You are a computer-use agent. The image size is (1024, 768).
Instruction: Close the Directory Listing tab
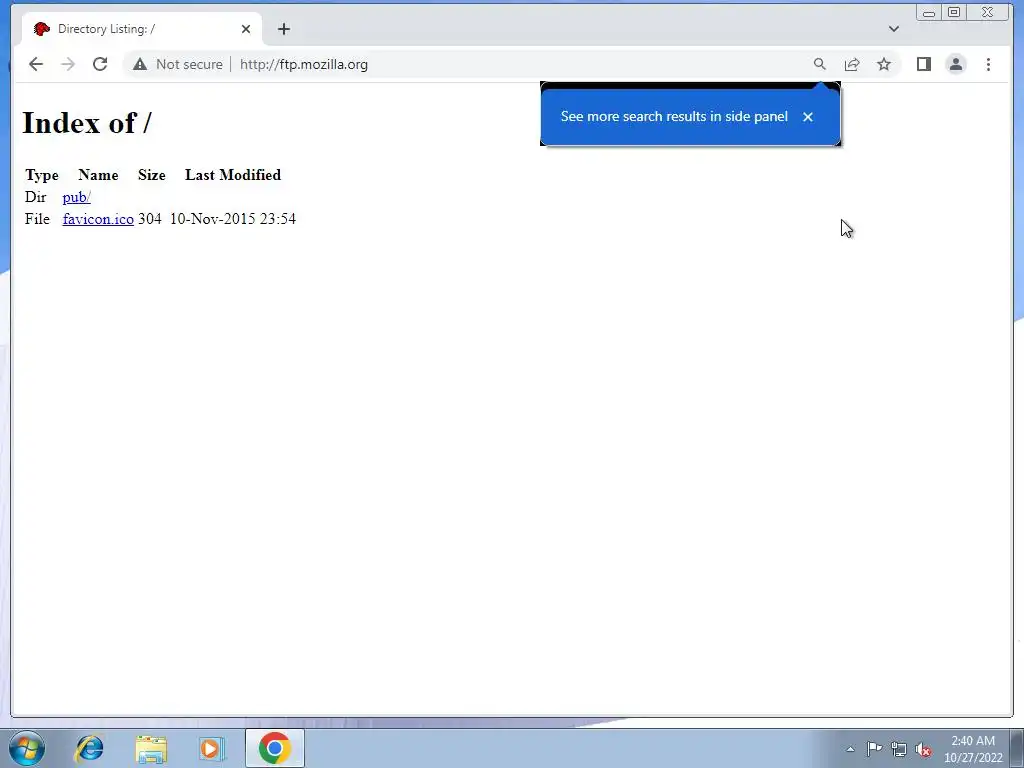pos(246,29)
